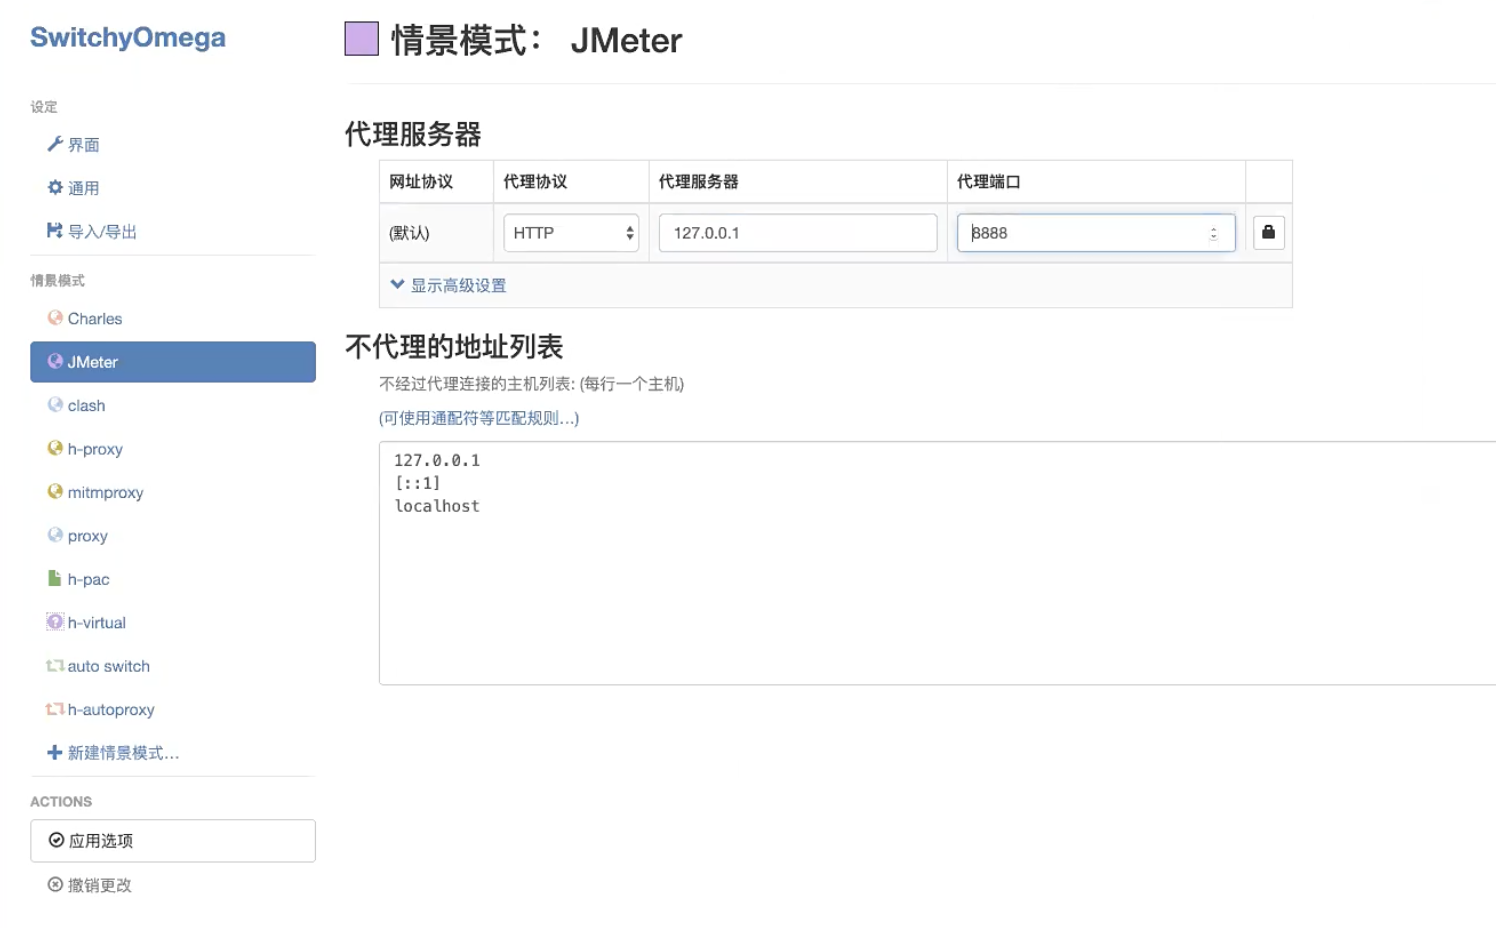Click the h-autoproxy arrows icon

click(55, 709)
